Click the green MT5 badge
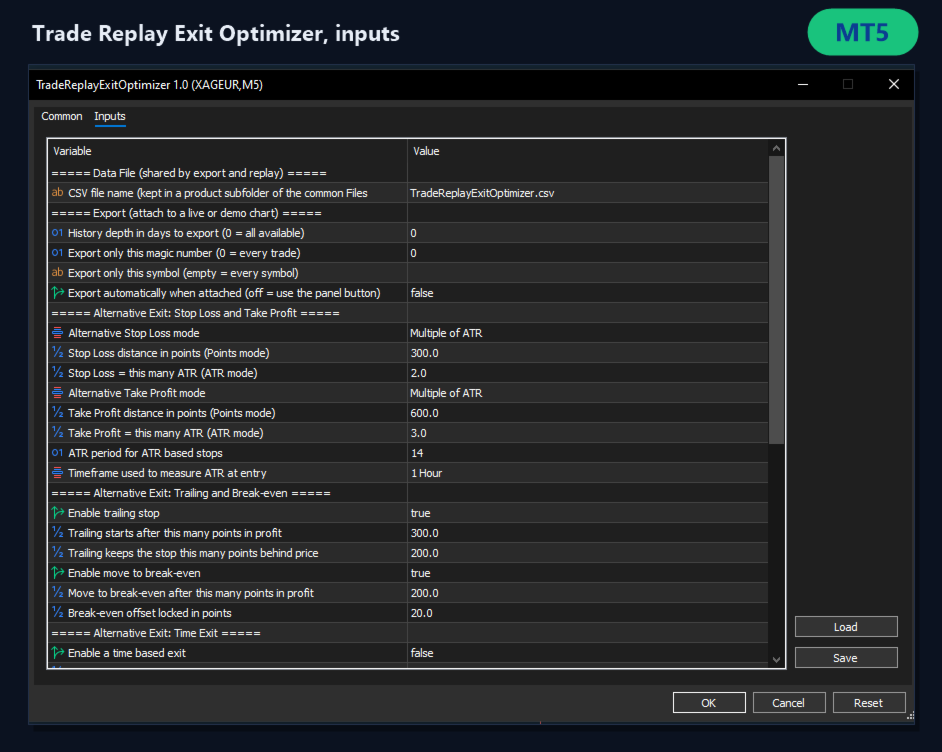This screenshot has height=752, width=942. (862, 32)
